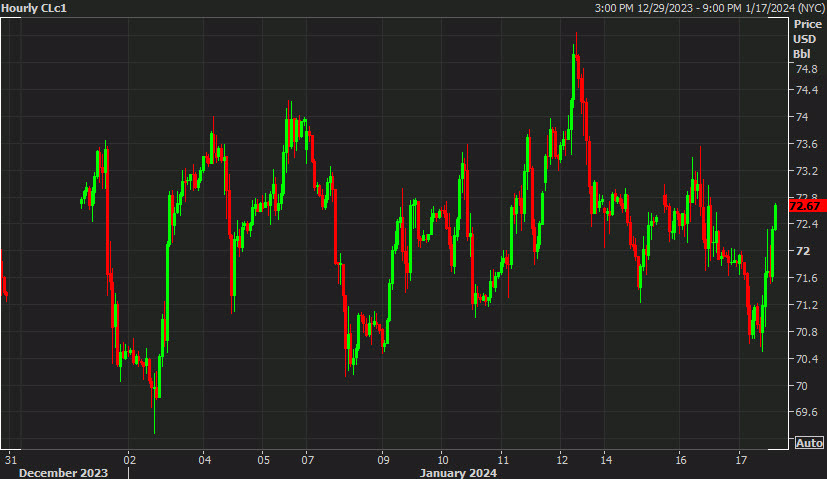Click the 70 price axis label

coord(802,386)
